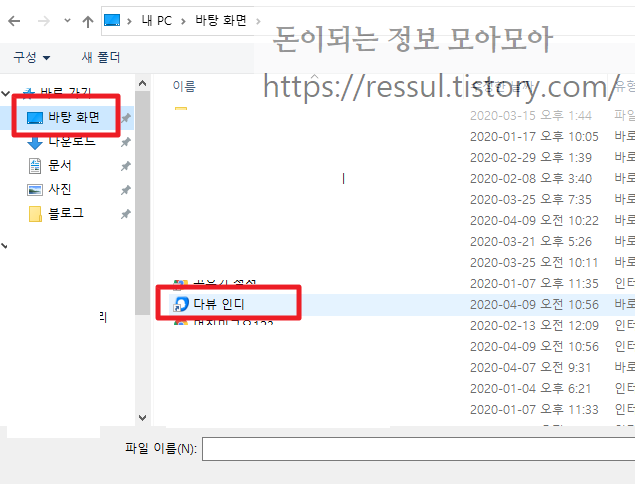The height and width of the screenshot is (484, 635).
Task: Click the PC icon in address bar
Action: click(112, 20)
